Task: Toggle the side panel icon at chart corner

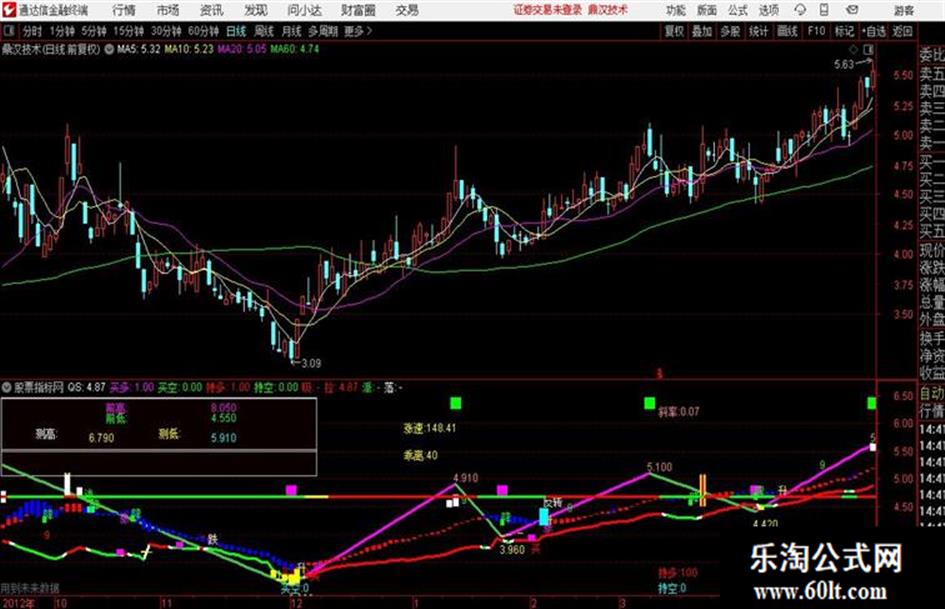Action: tap(868, 49)
